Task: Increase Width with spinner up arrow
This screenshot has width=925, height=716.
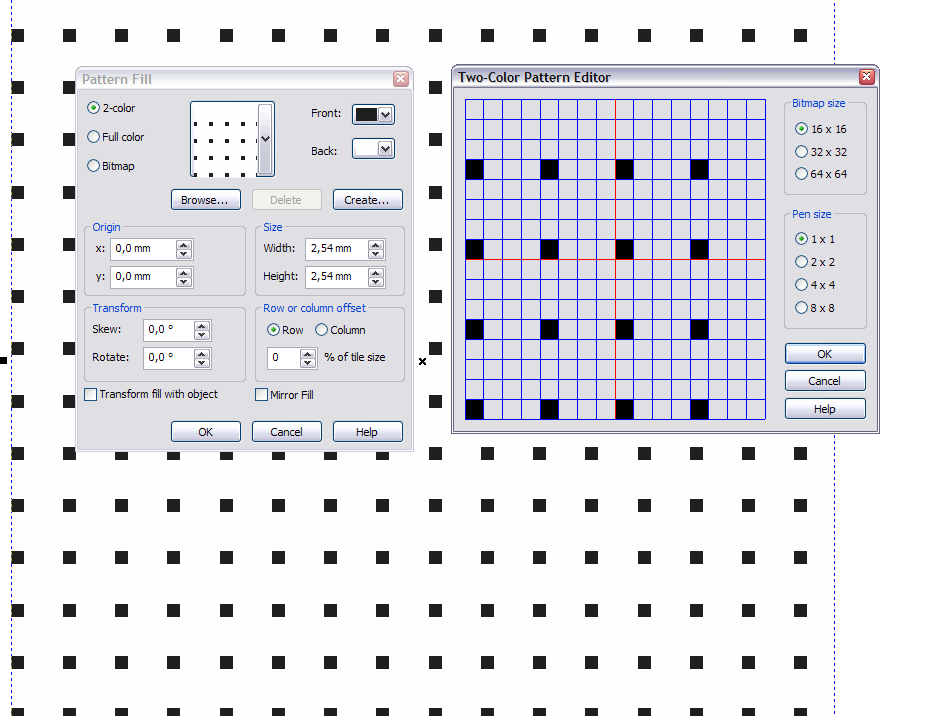Action: pos(376,245)
